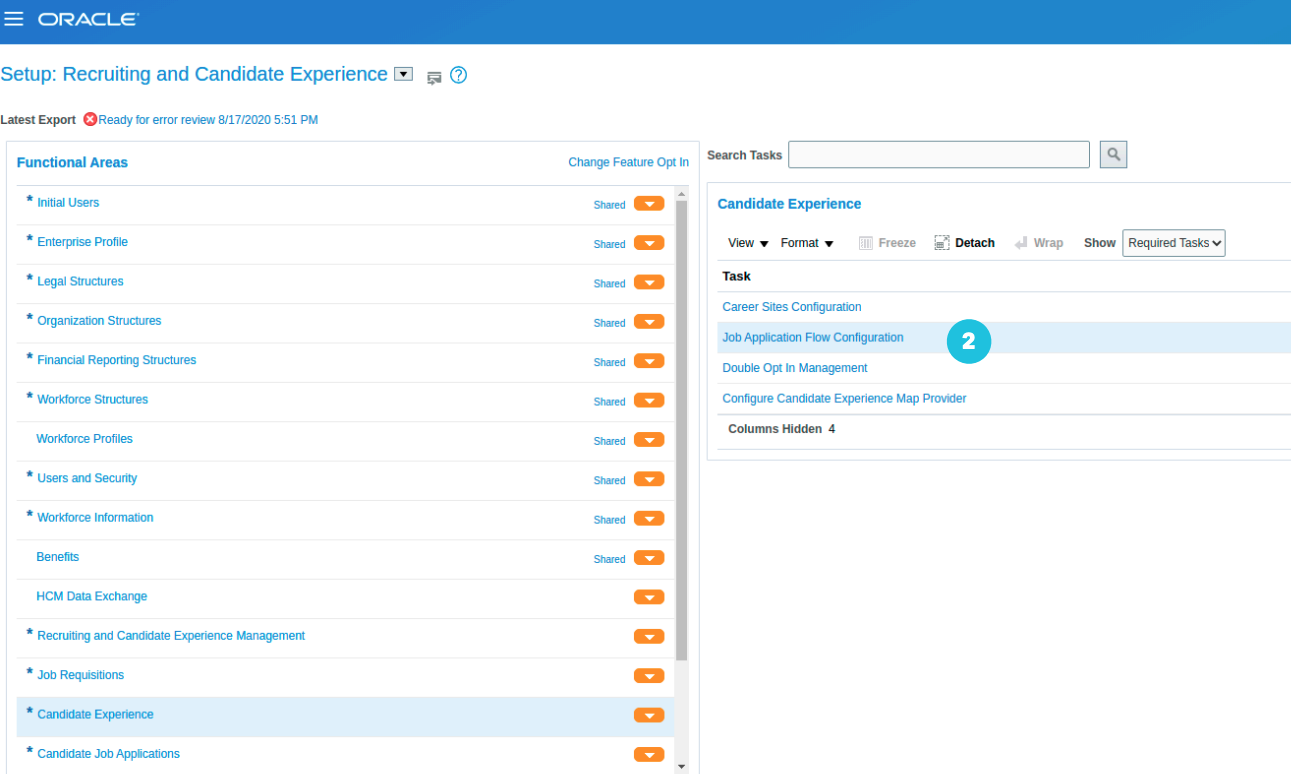Click the Task column header
Viewport: 1291px width, 774px height.
coord(736,276)
